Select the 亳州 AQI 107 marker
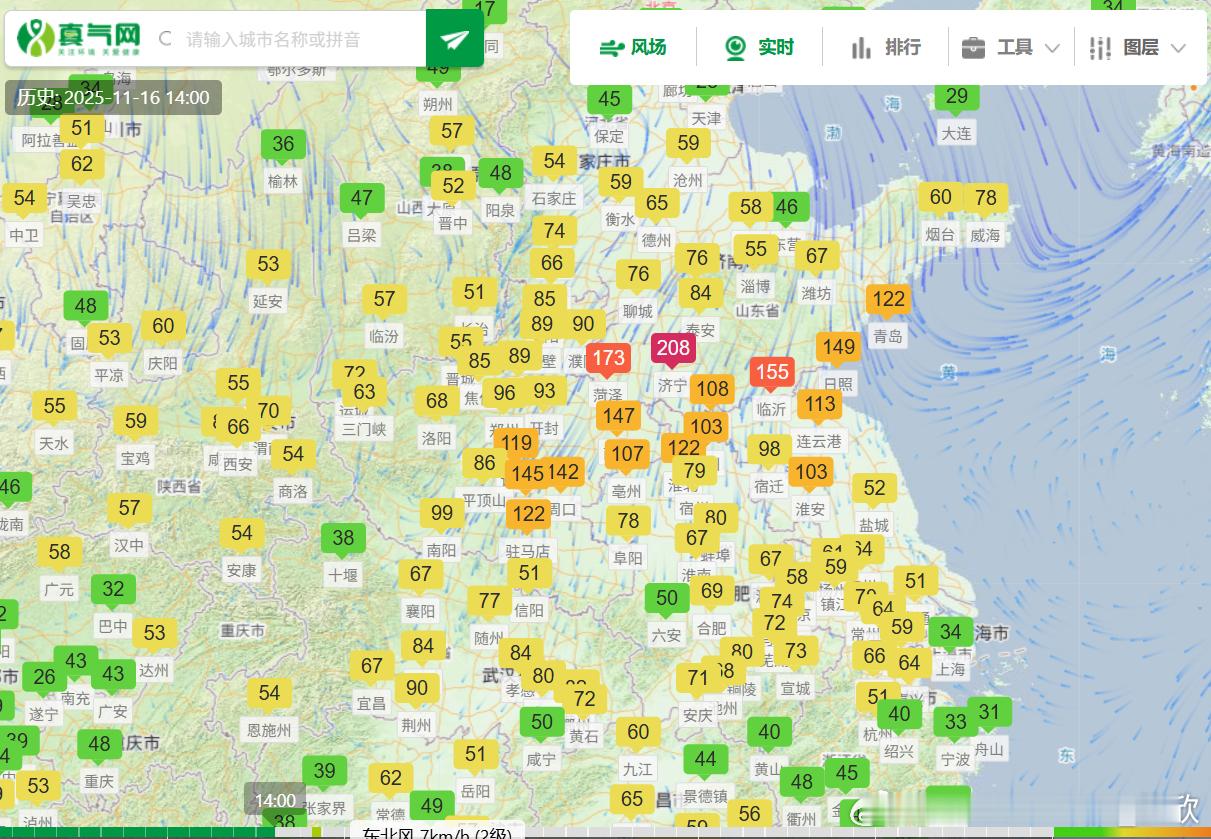The height and width of the screenshot is (839, 1211). [627, 456]
